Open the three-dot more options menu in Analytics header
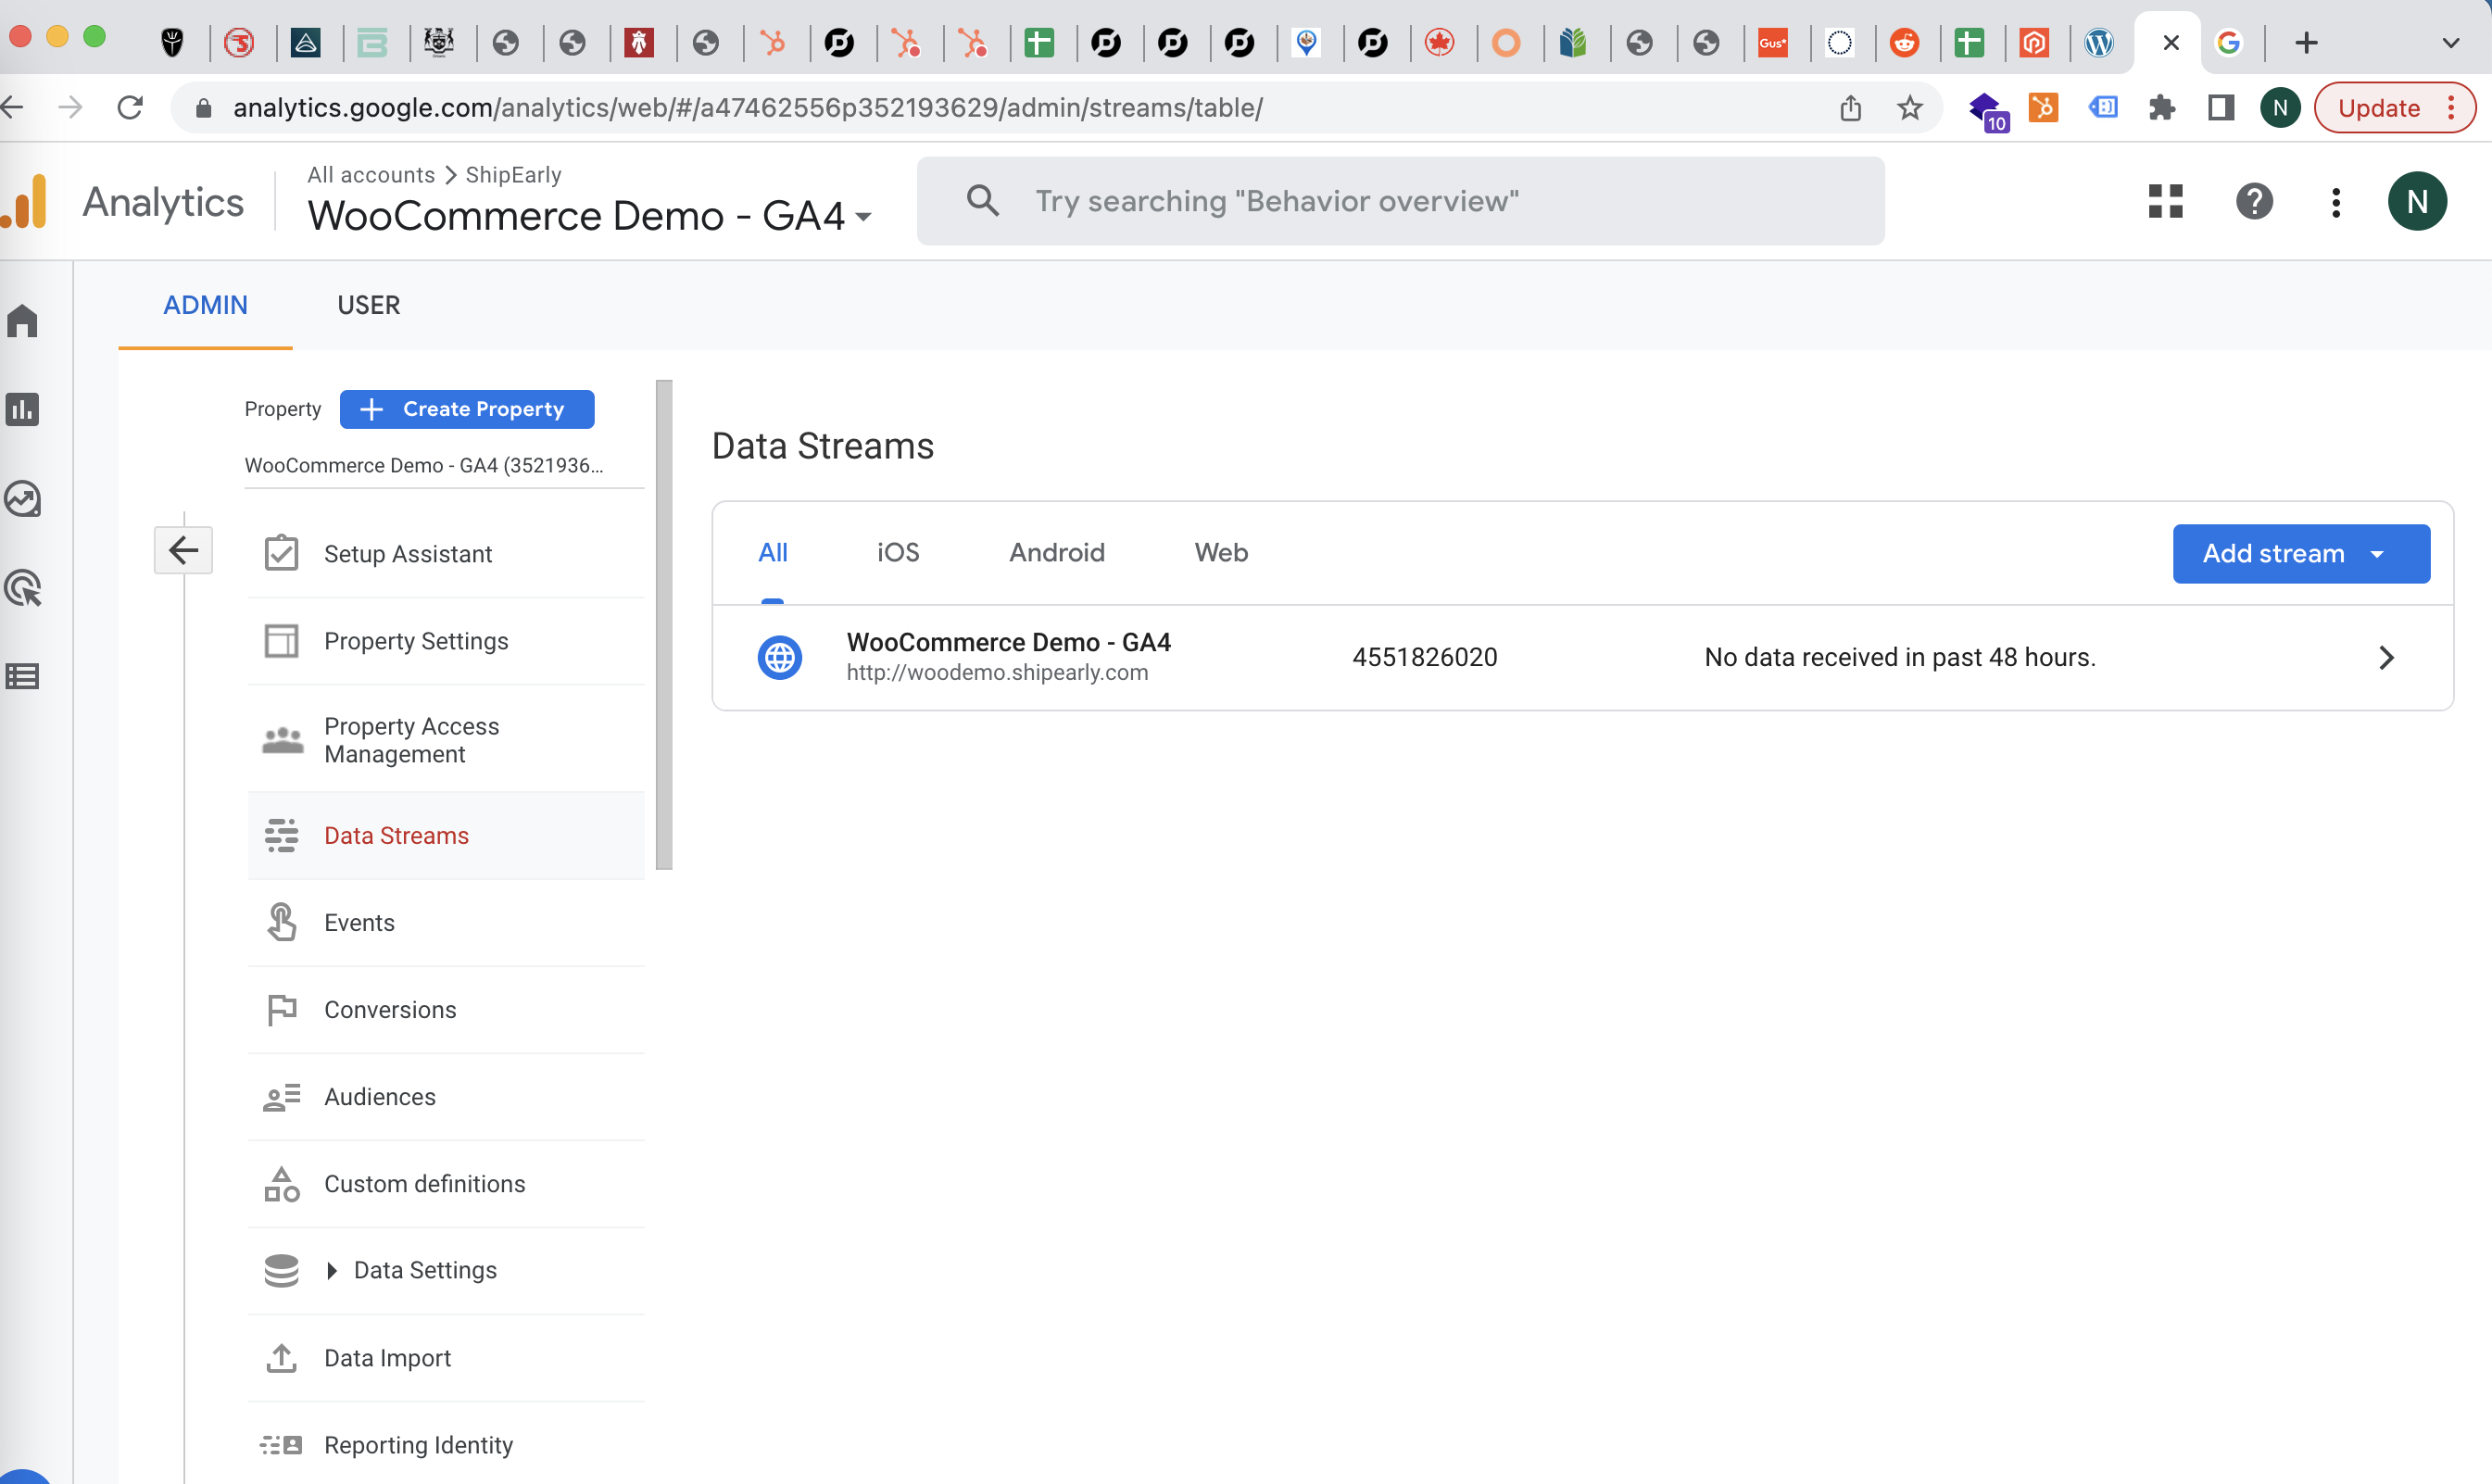The width and height of the screenshot is (2492, 1484). click(2336, 202)
